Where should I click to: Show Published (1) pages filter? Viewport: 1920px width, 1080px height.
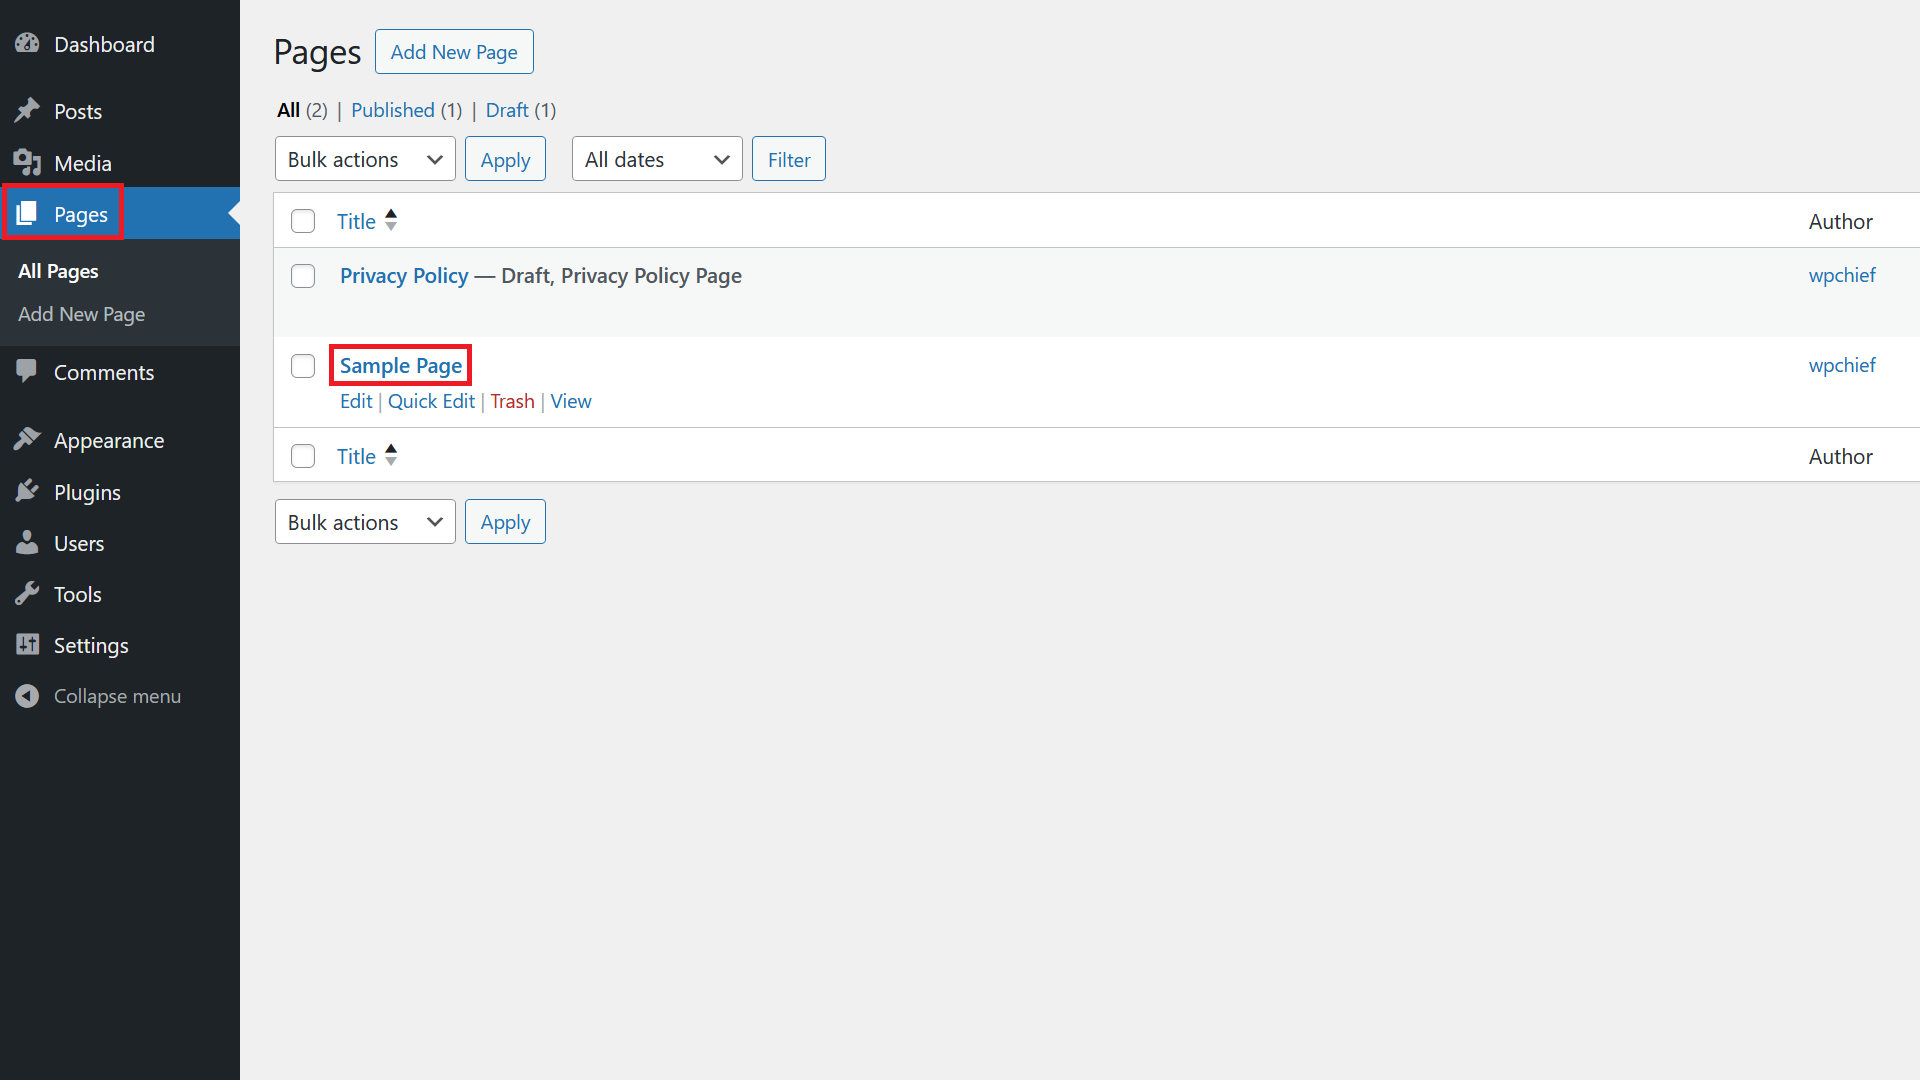407,110
